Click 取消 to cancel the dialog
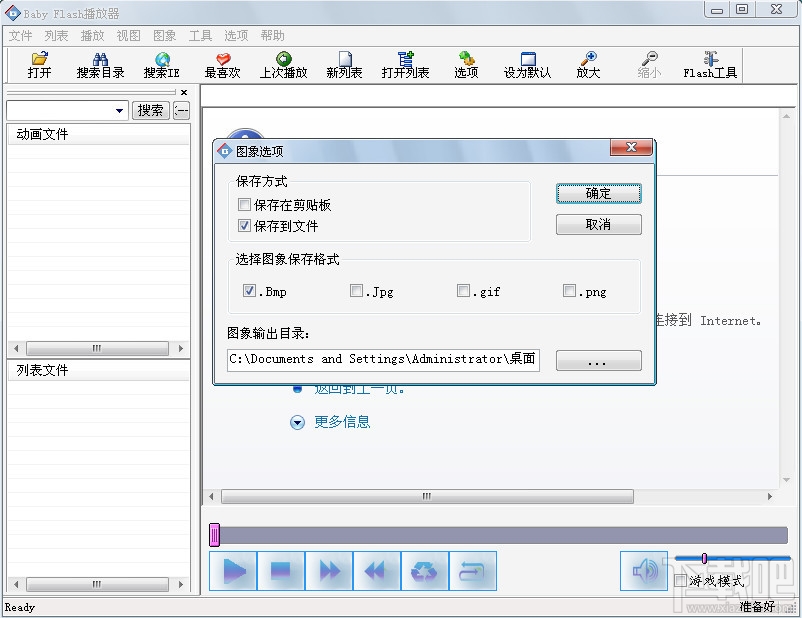 [x=598, y=225]
